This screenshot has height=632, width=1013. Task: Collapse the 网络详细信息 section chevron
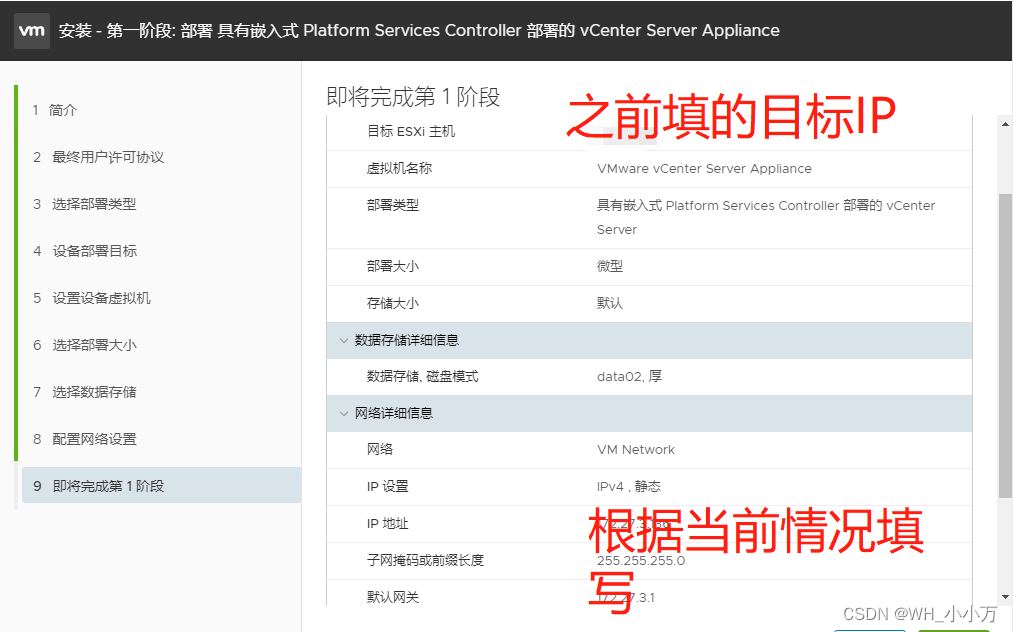tap(344, 414)
